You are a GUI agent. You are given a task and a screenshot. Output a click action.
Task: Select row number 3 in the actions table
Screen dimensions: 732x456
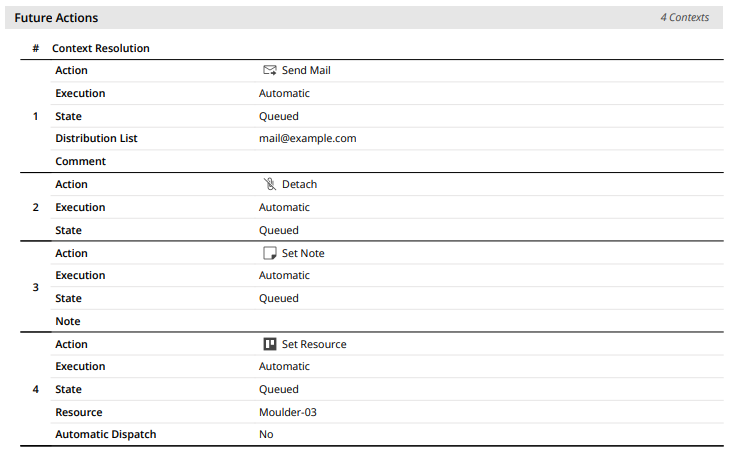click(x=36, y=288)
